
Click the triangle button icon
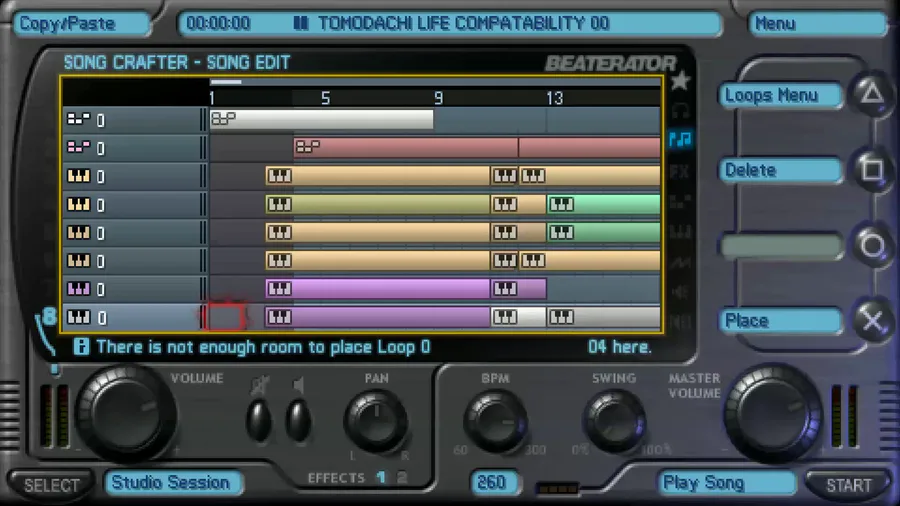(872, 94)
